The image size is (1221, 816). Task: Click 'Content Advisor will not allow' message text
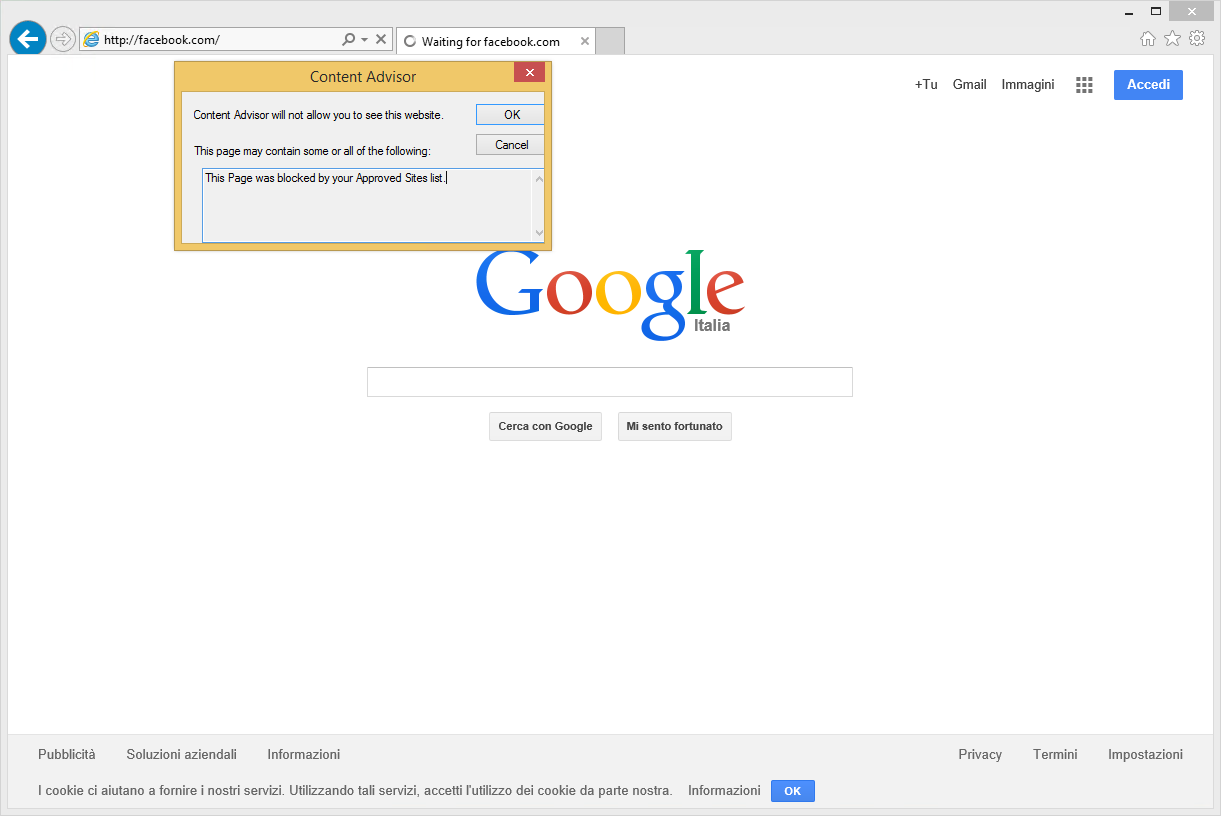tap(318, 115)
